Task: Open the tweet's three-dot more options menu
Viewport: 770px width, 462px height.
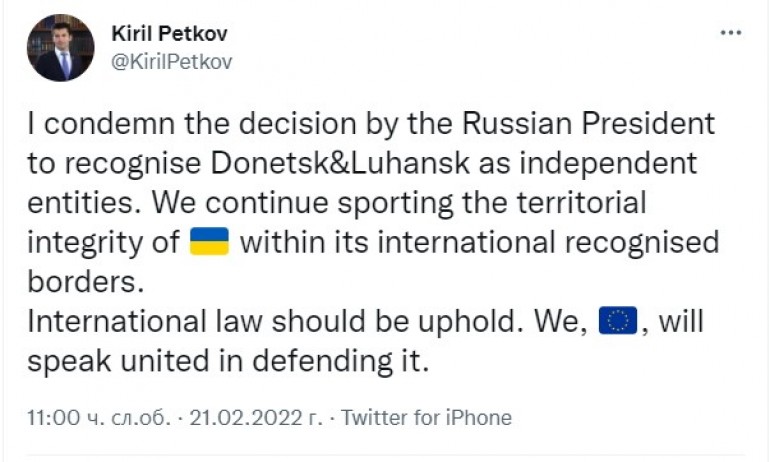Action: point(731,33)
